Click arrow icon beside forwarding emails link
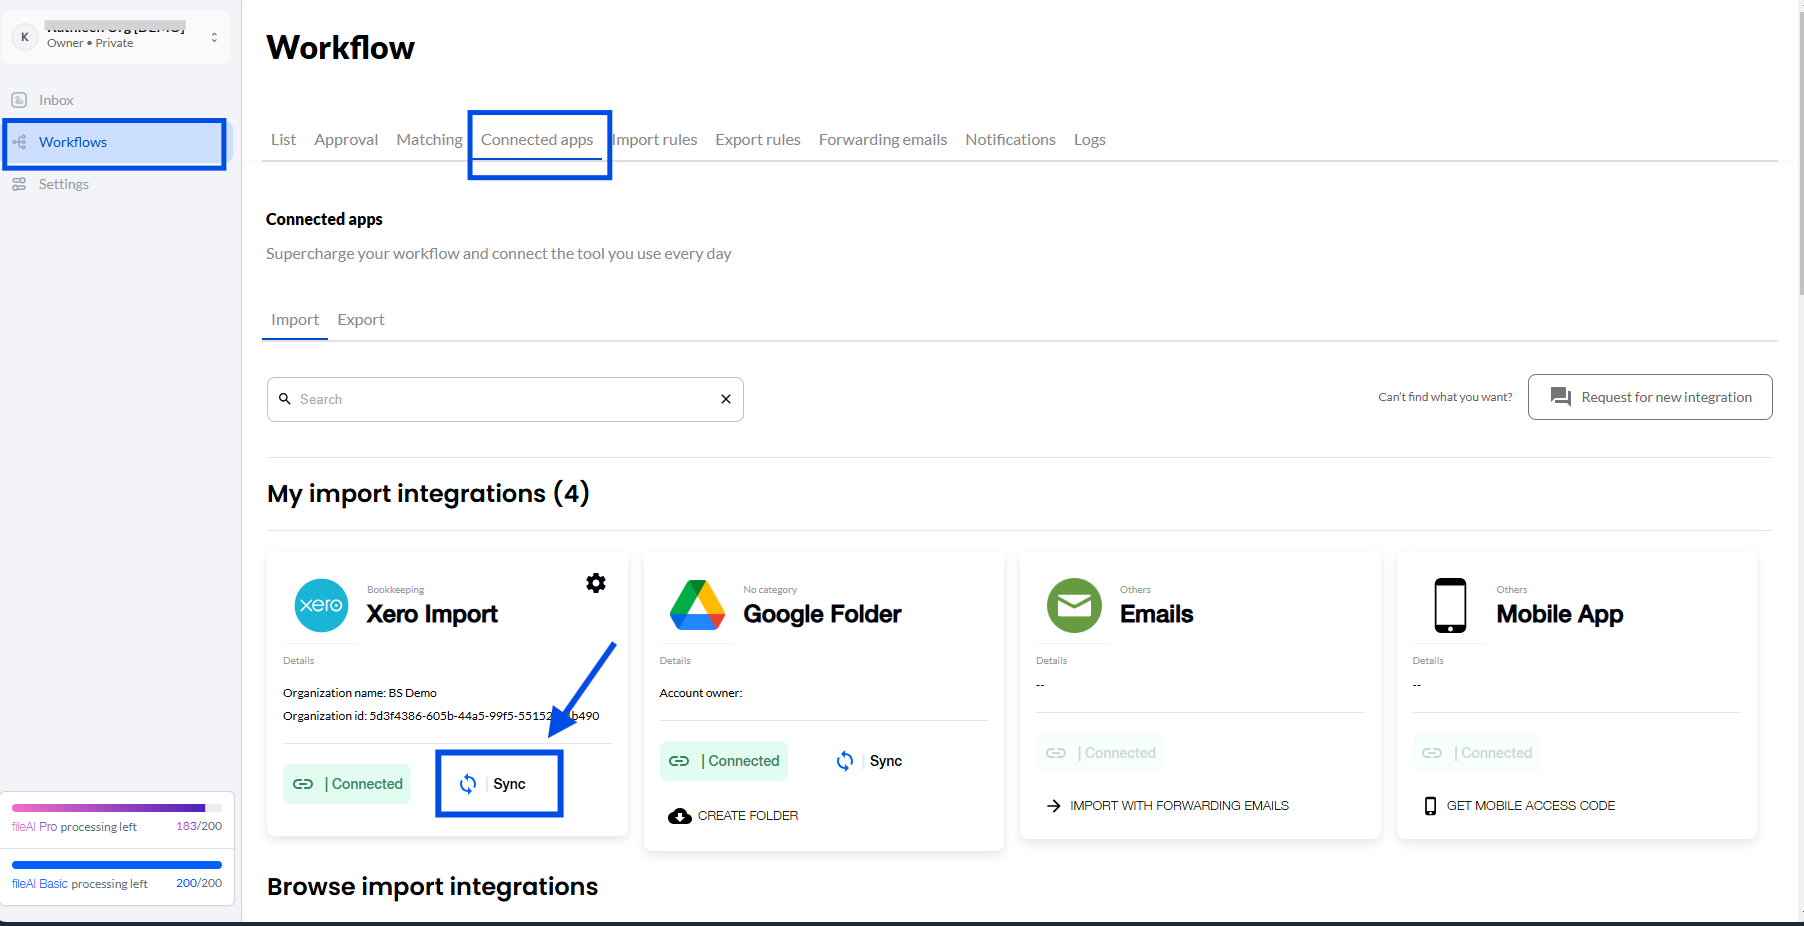This screenshot has width=1804, height=926. [1053, 806]
